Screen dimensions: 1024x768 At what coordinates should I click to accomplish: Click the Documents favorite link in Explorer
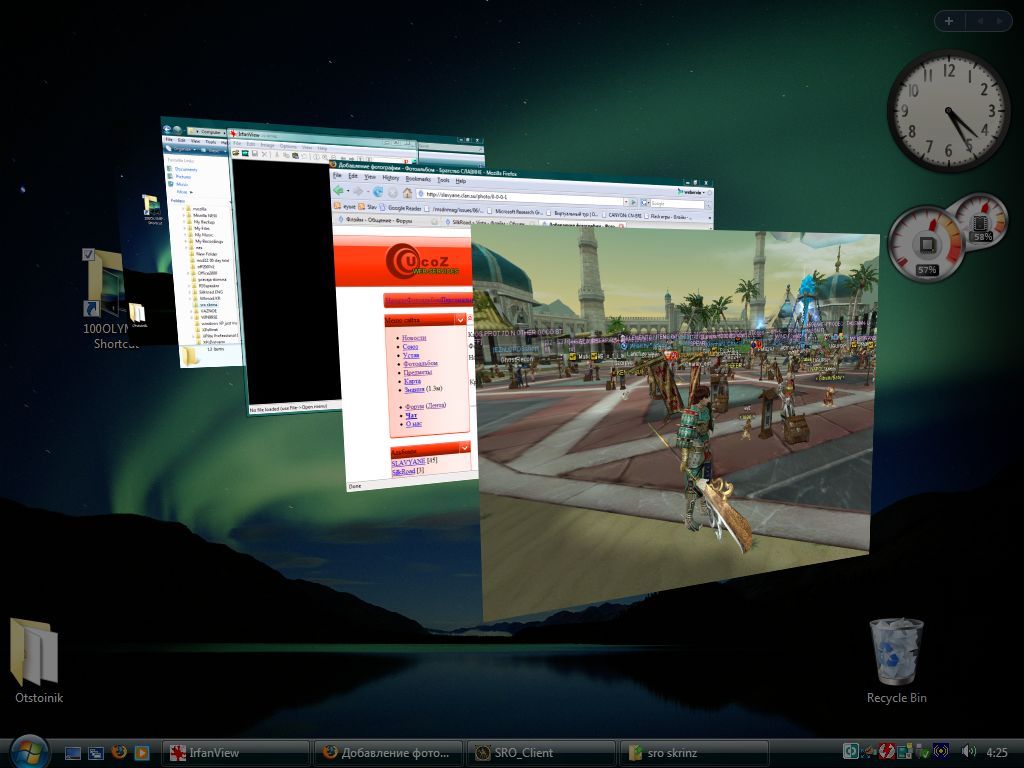click(x=186, y=169)
